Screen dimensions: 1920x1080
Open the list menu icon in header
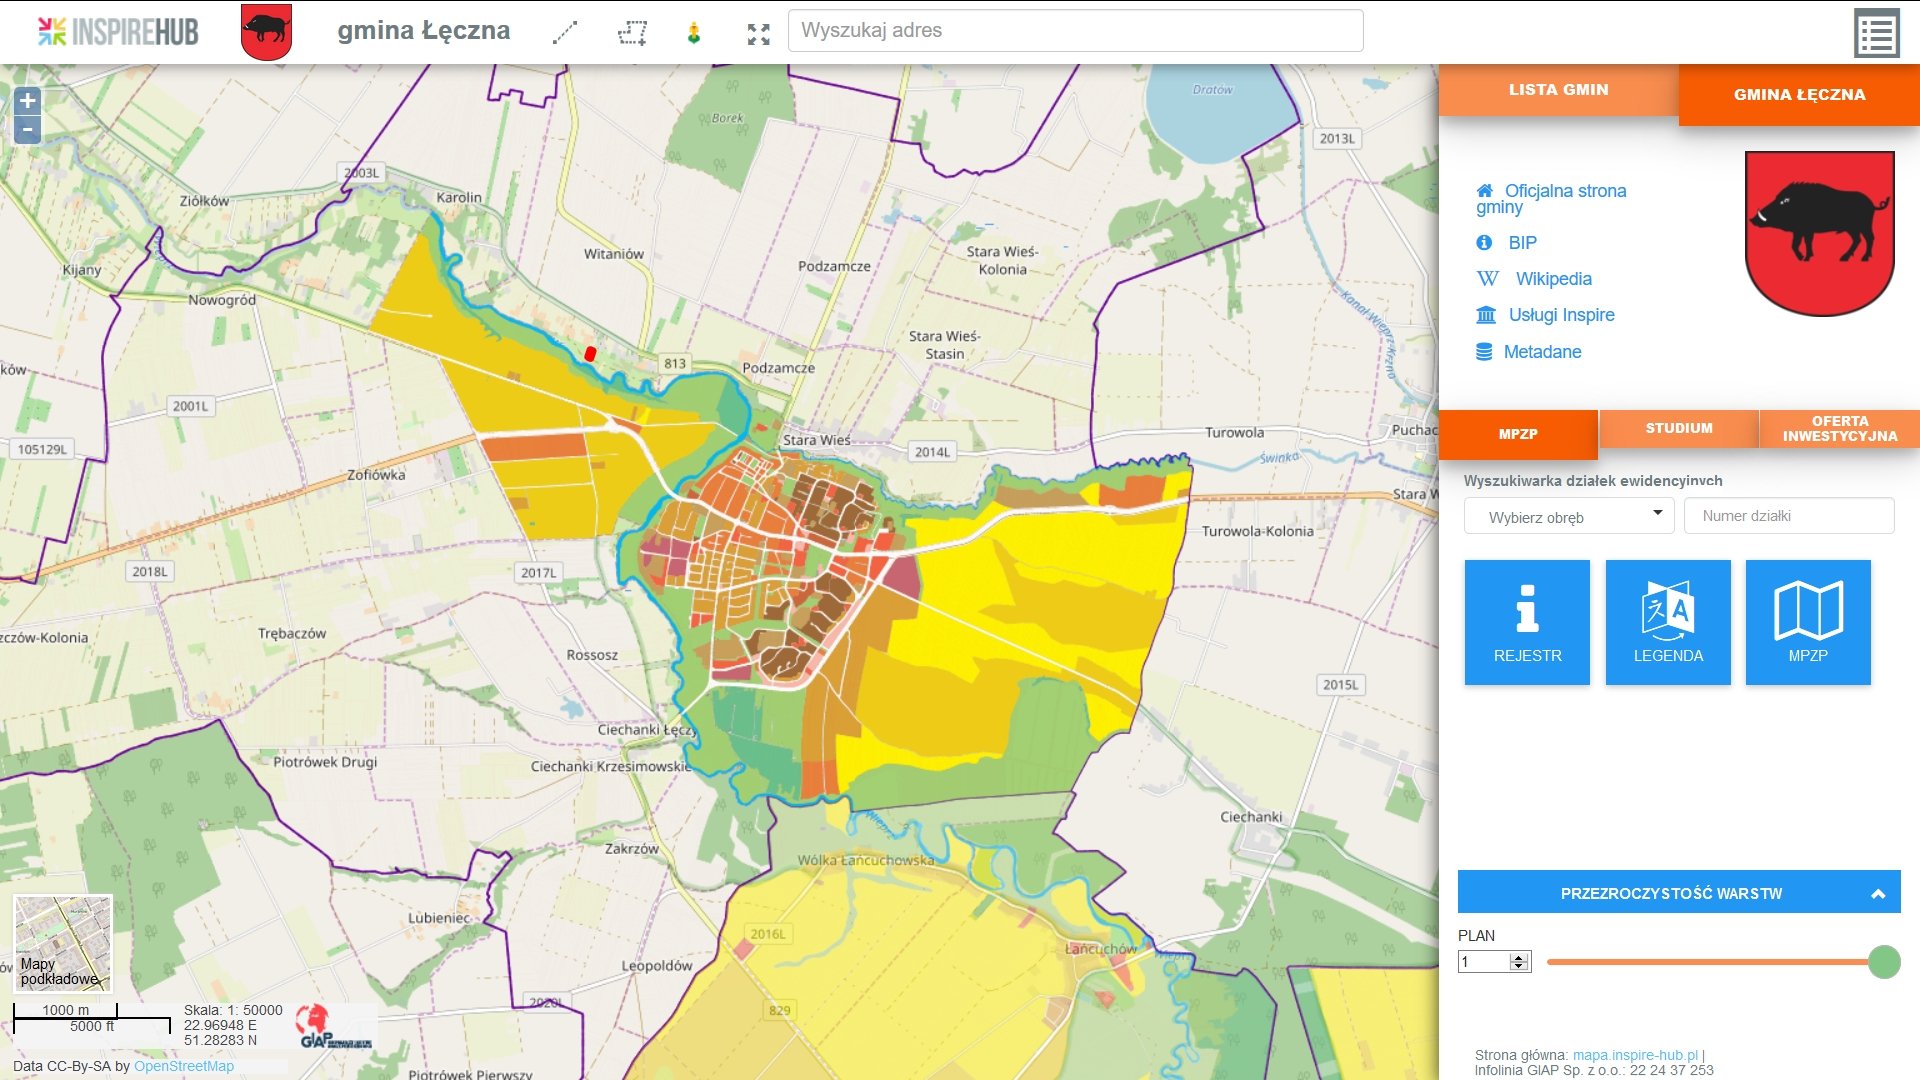(x=1876, y=34)
